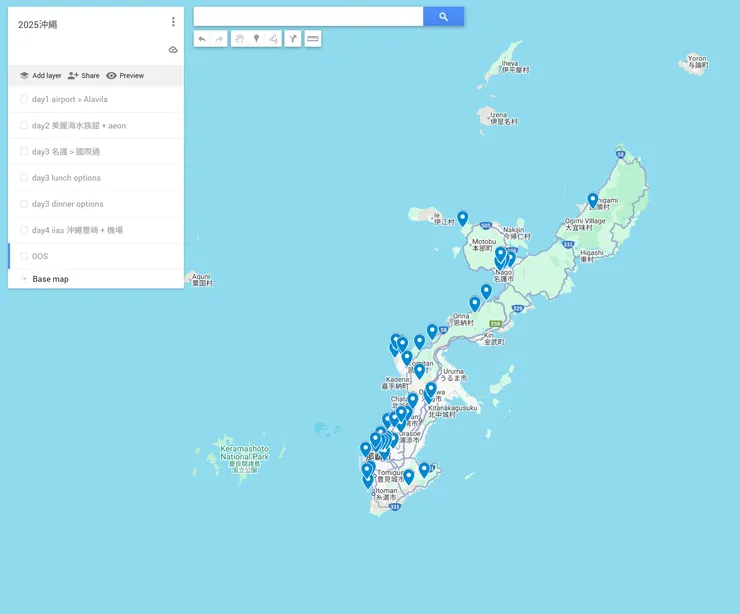Click the Ogimi Village label
This screenshot has width=740, height=614.
[585, 224]
